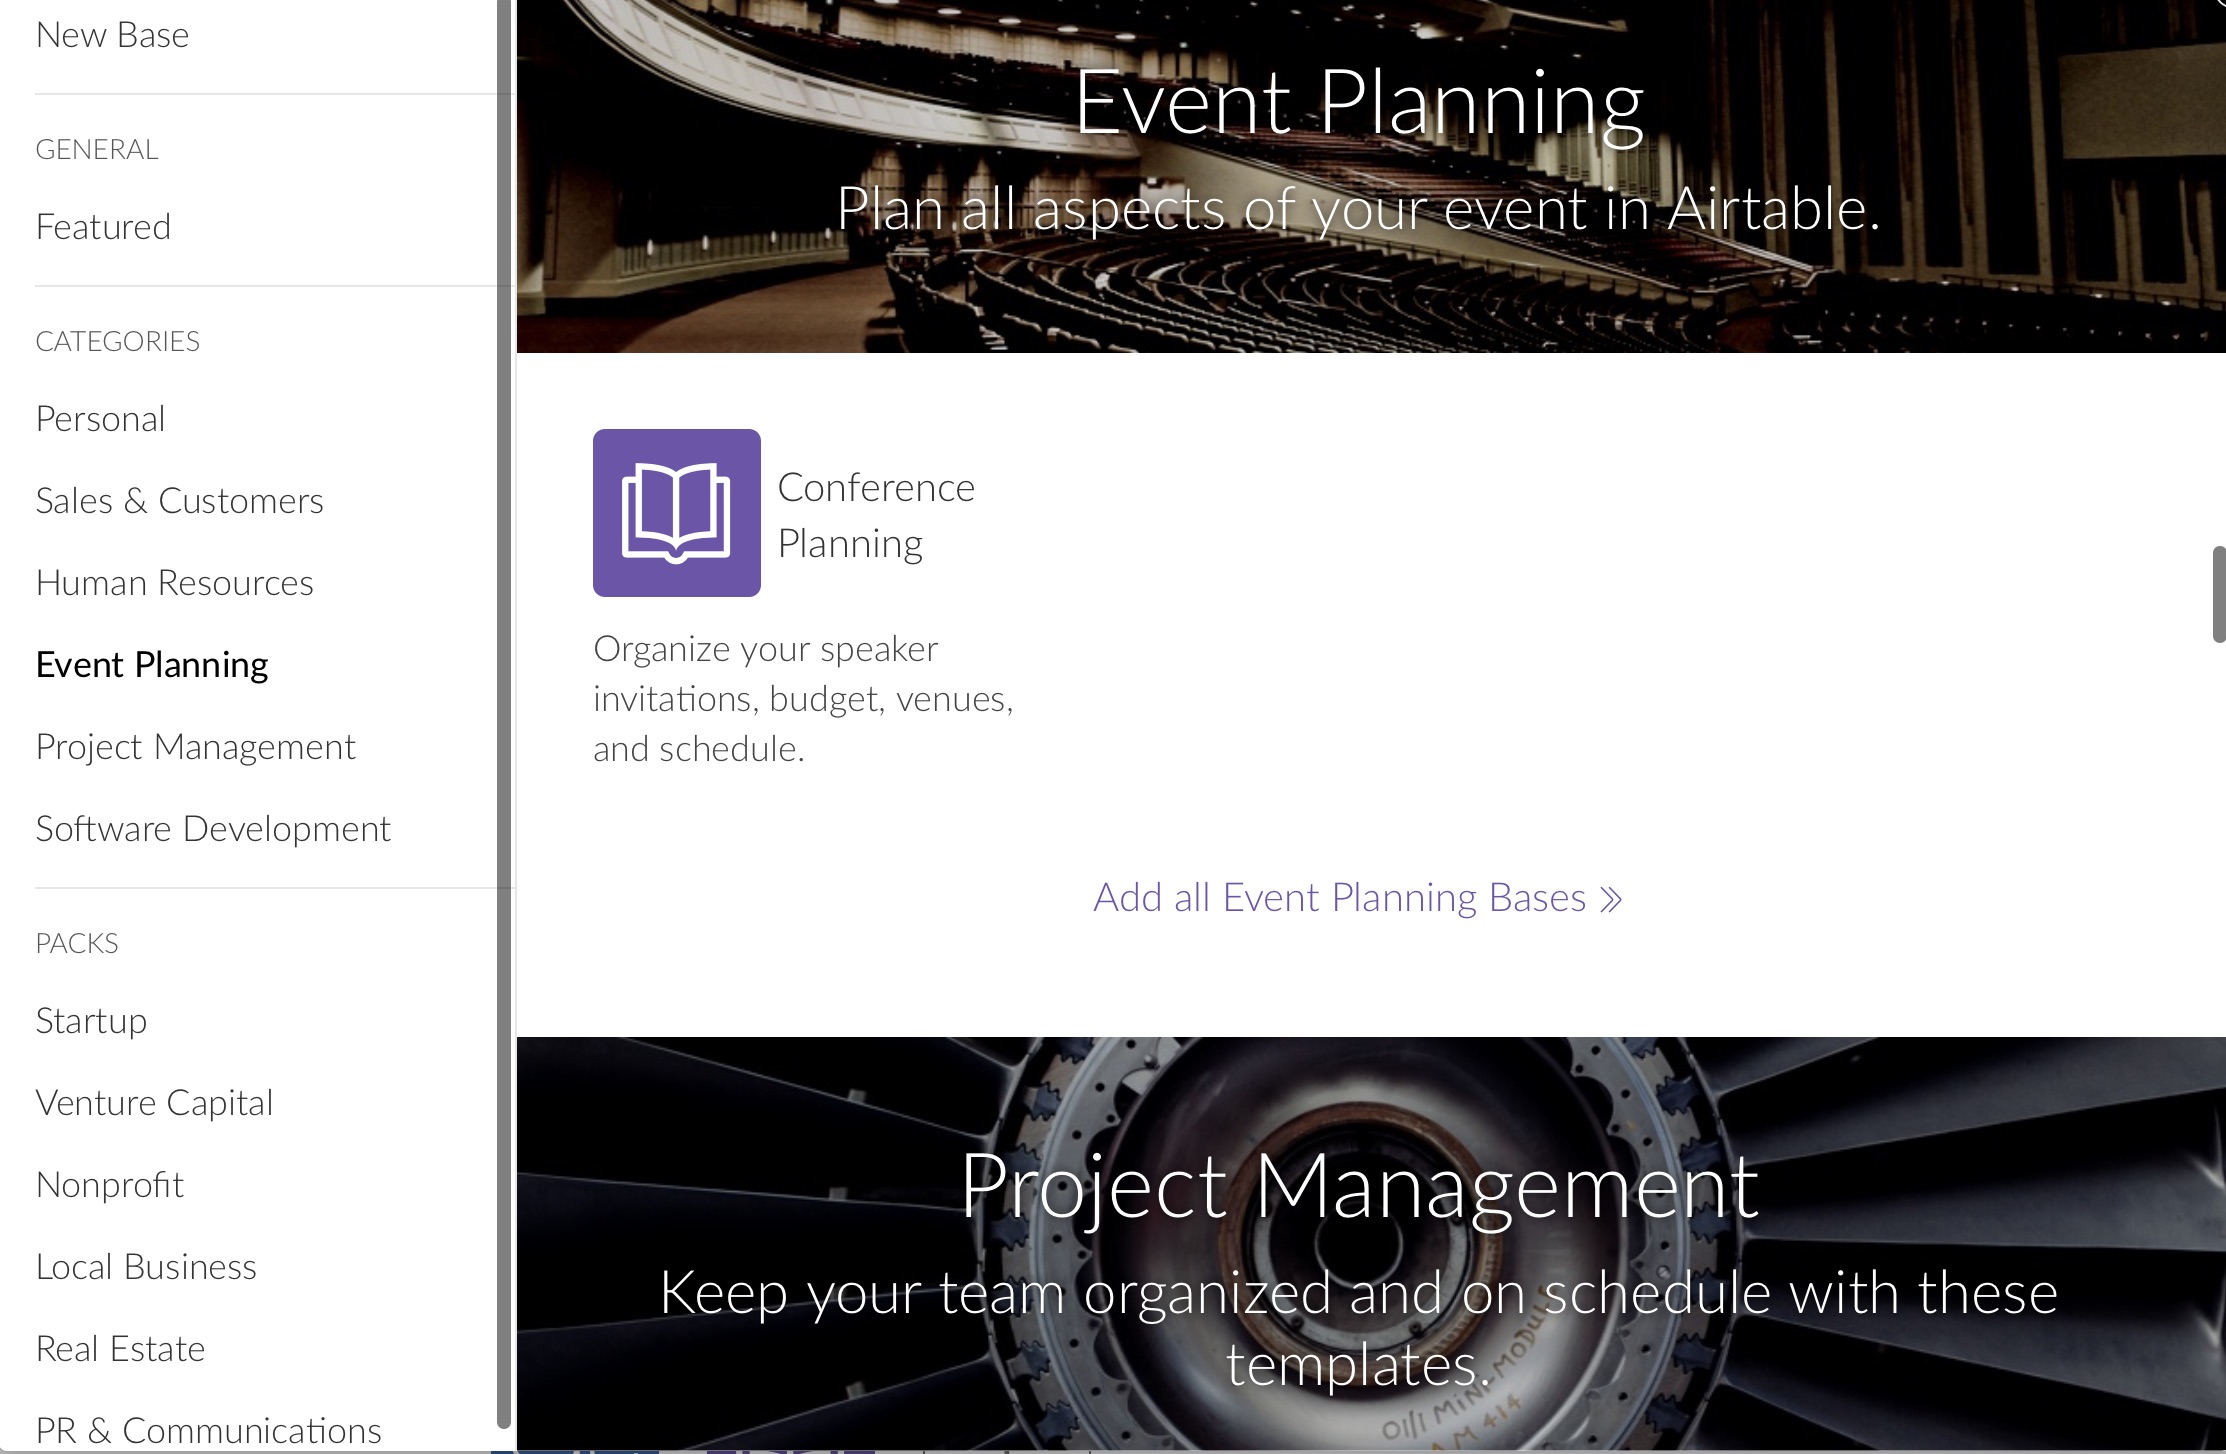Expand the GENERAL section
The image size is (2226, 1454).
[97, 149]
